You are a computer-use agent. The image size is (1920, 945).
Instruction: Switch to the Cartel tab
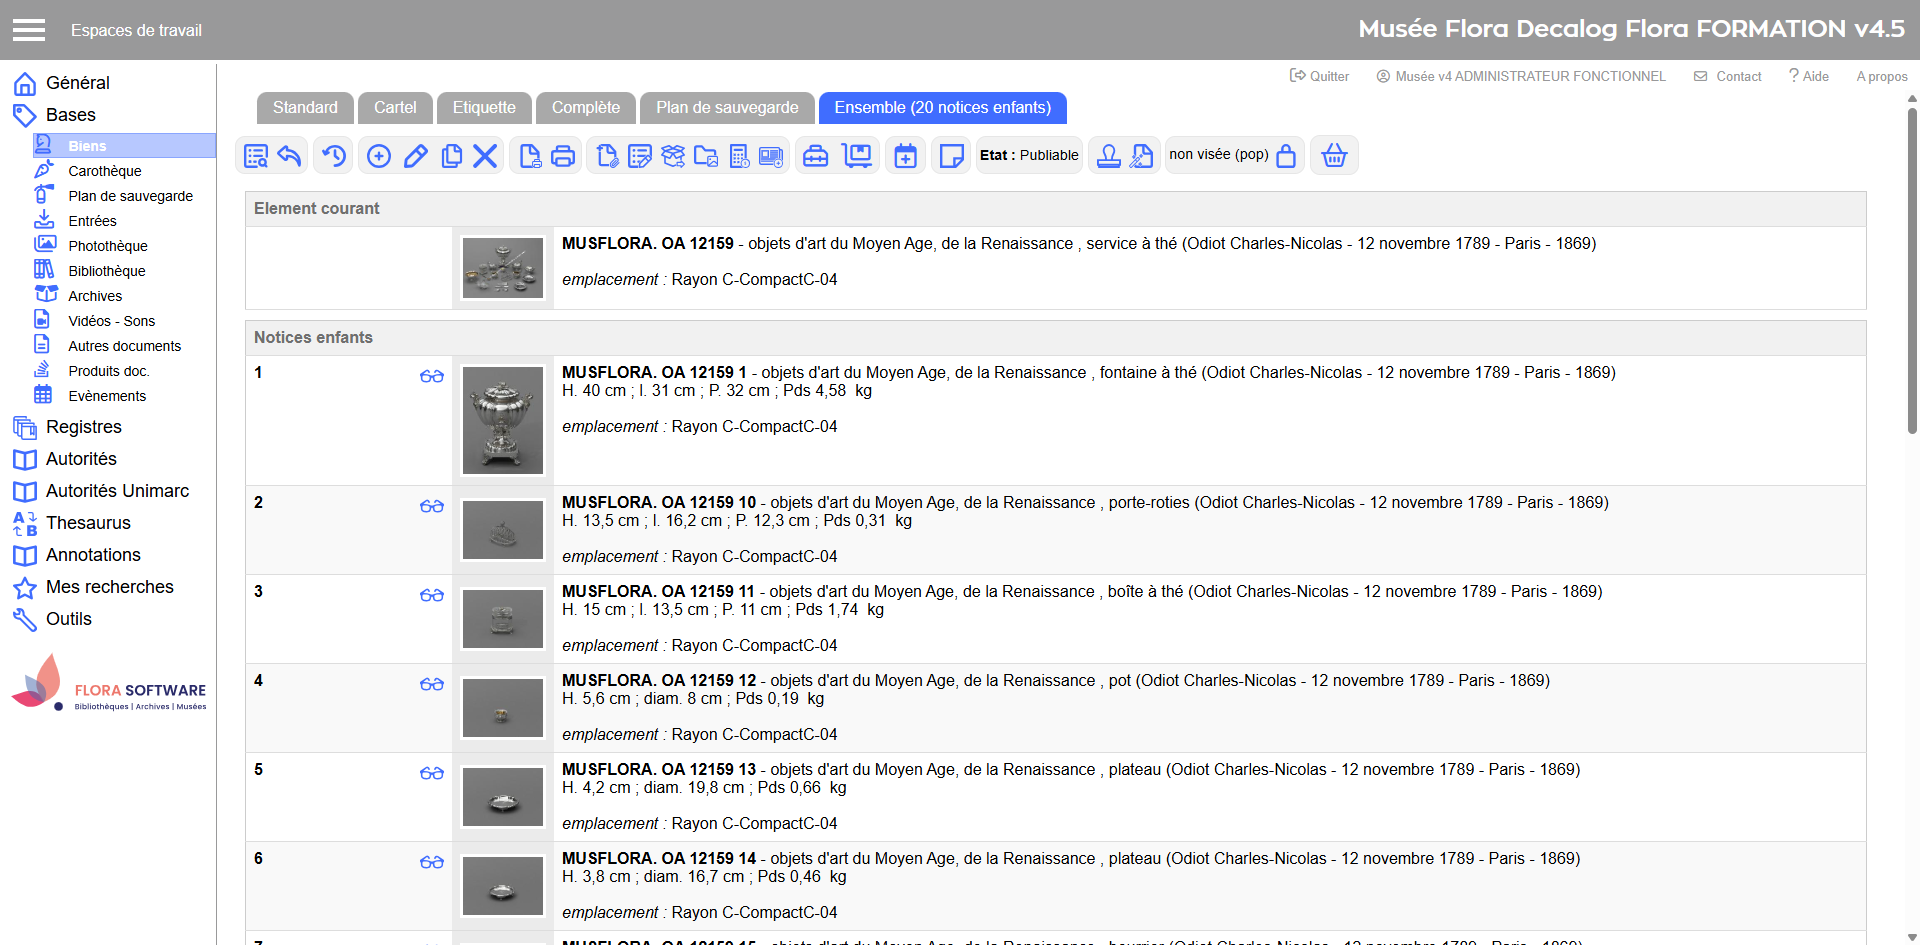click(x=395, y=108)
